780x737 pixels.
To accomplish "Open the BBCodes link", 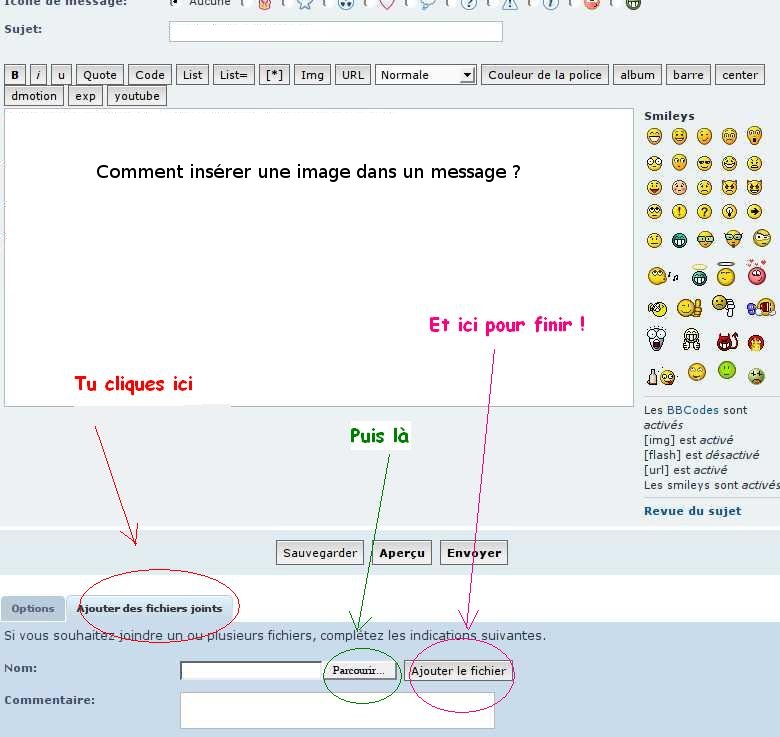I will point(692,410).
